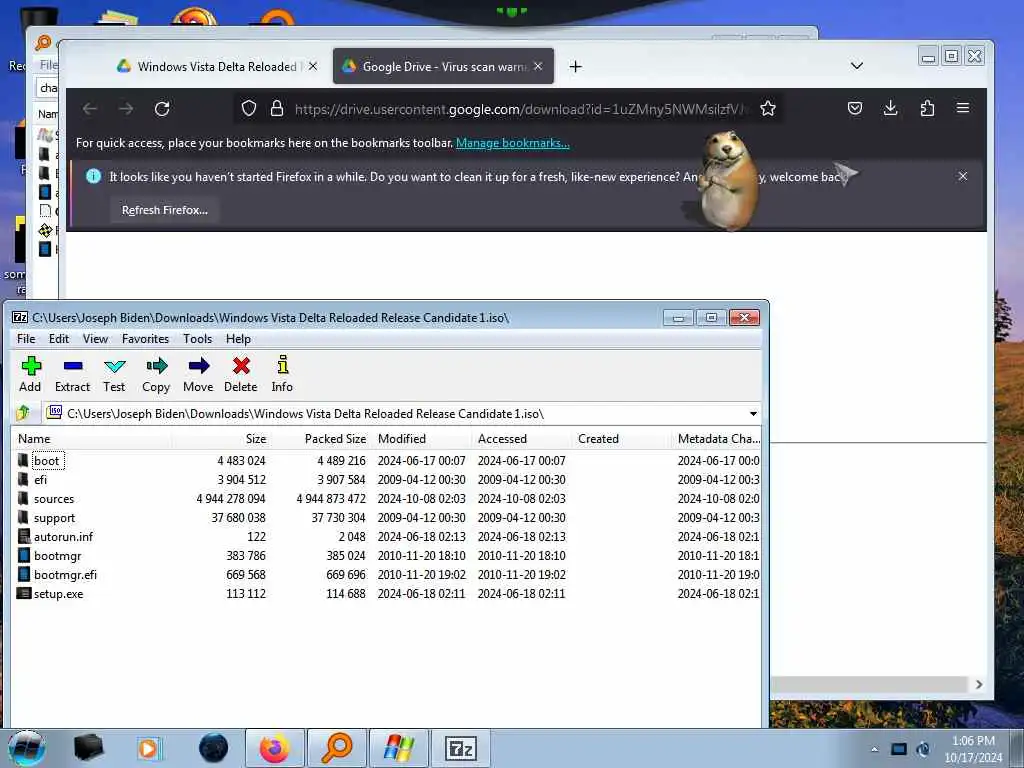This screenshot has height=768, width=1024.
Task: Click the Refresh Firefox button
Action: (165, 210)
